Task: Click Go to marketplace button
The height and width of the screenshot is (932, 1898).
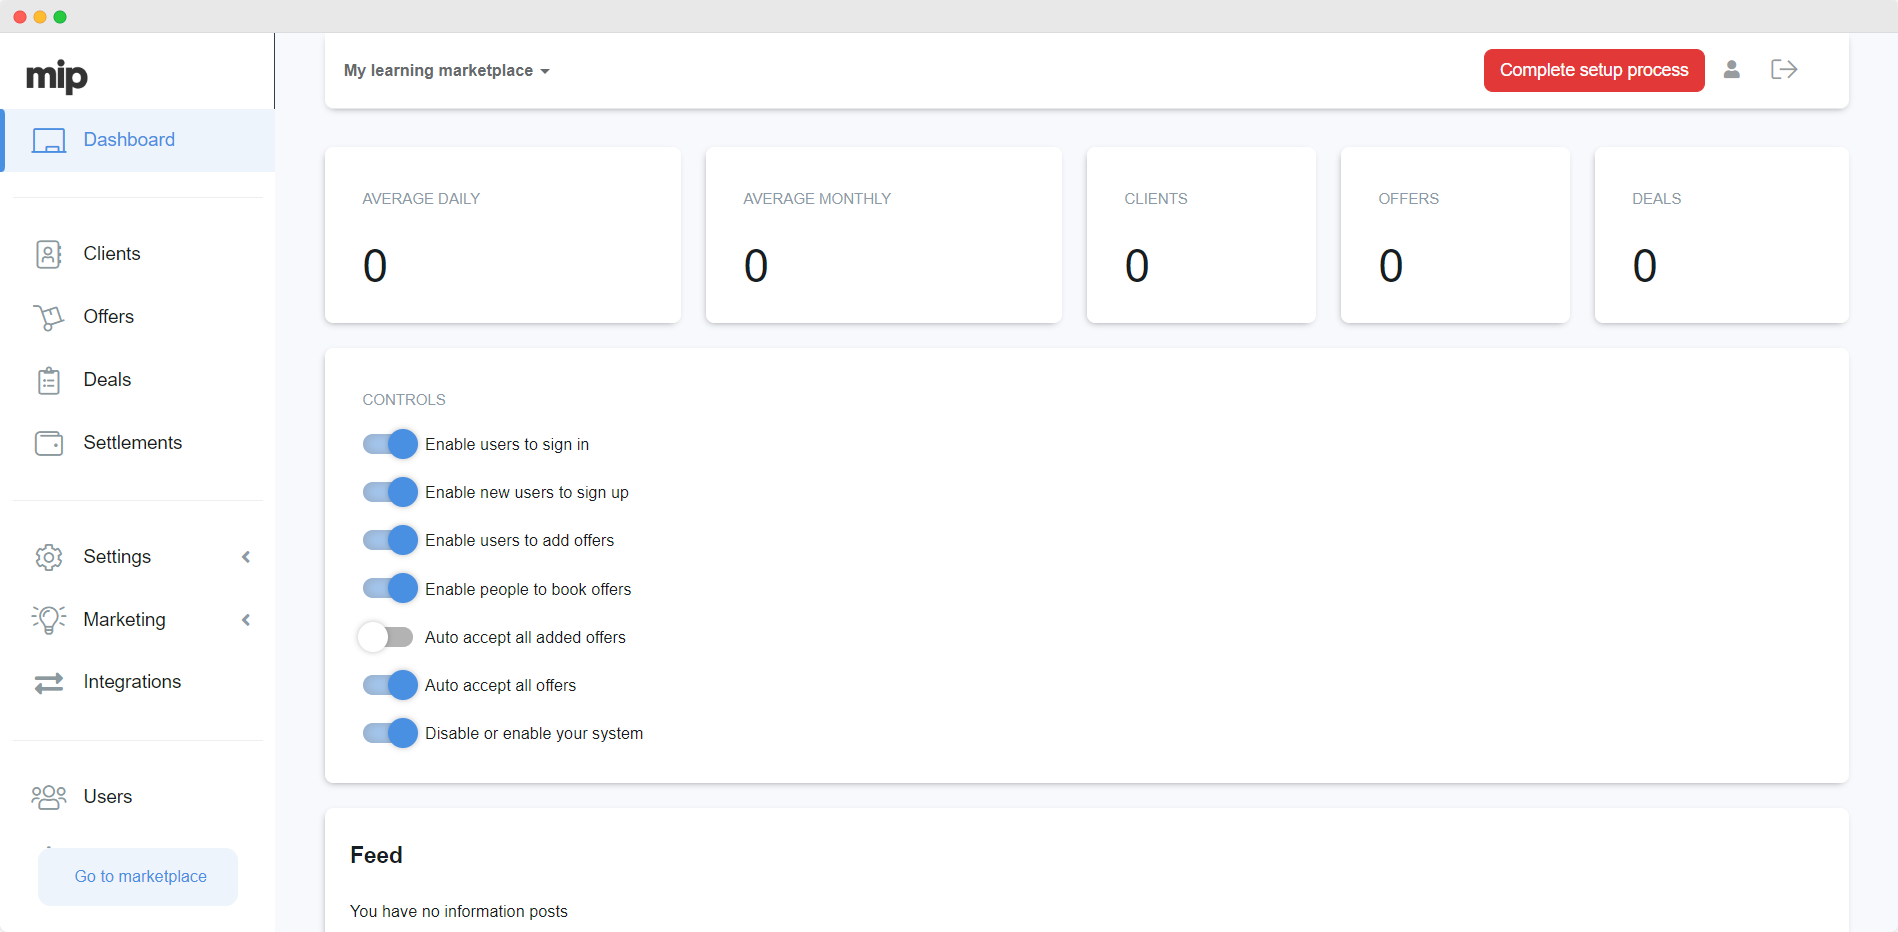Action: point(138,877)
